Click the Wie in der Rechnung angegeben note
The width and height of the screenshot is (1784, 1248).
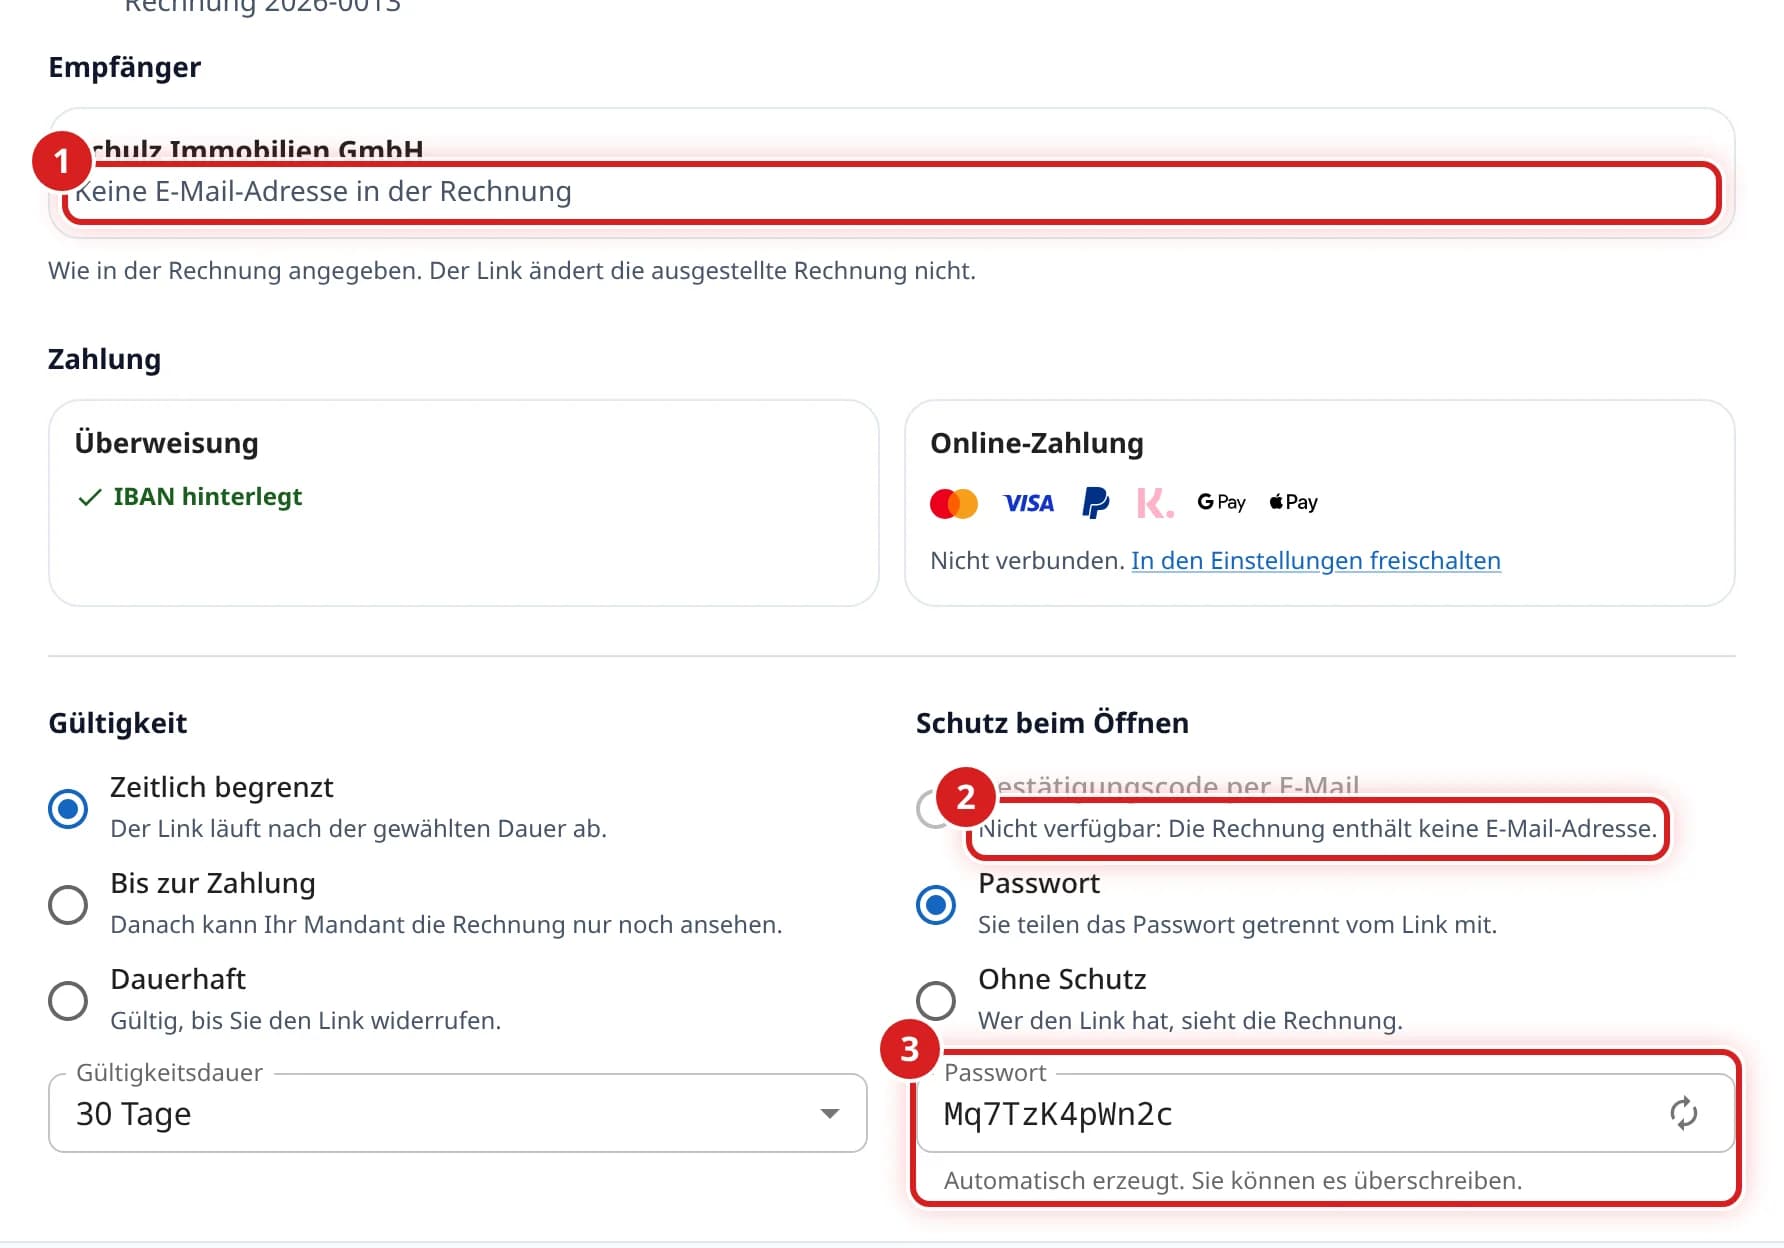512,270
